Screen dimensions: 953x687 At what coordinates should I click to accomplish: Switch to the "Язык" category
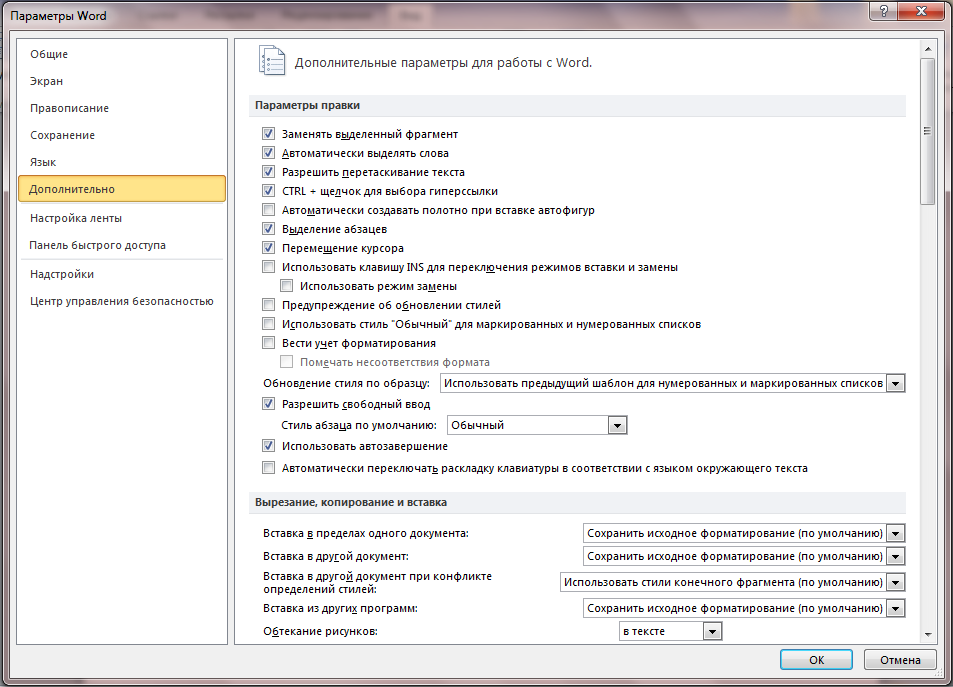[122, 162]
